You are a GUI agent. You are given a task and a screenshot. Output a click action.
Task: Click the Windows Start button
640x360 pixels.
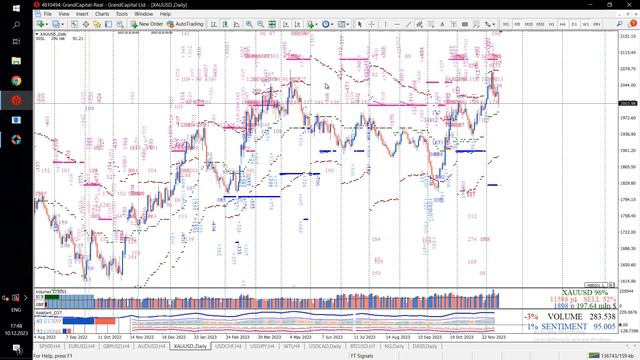[x=16, y=8]
